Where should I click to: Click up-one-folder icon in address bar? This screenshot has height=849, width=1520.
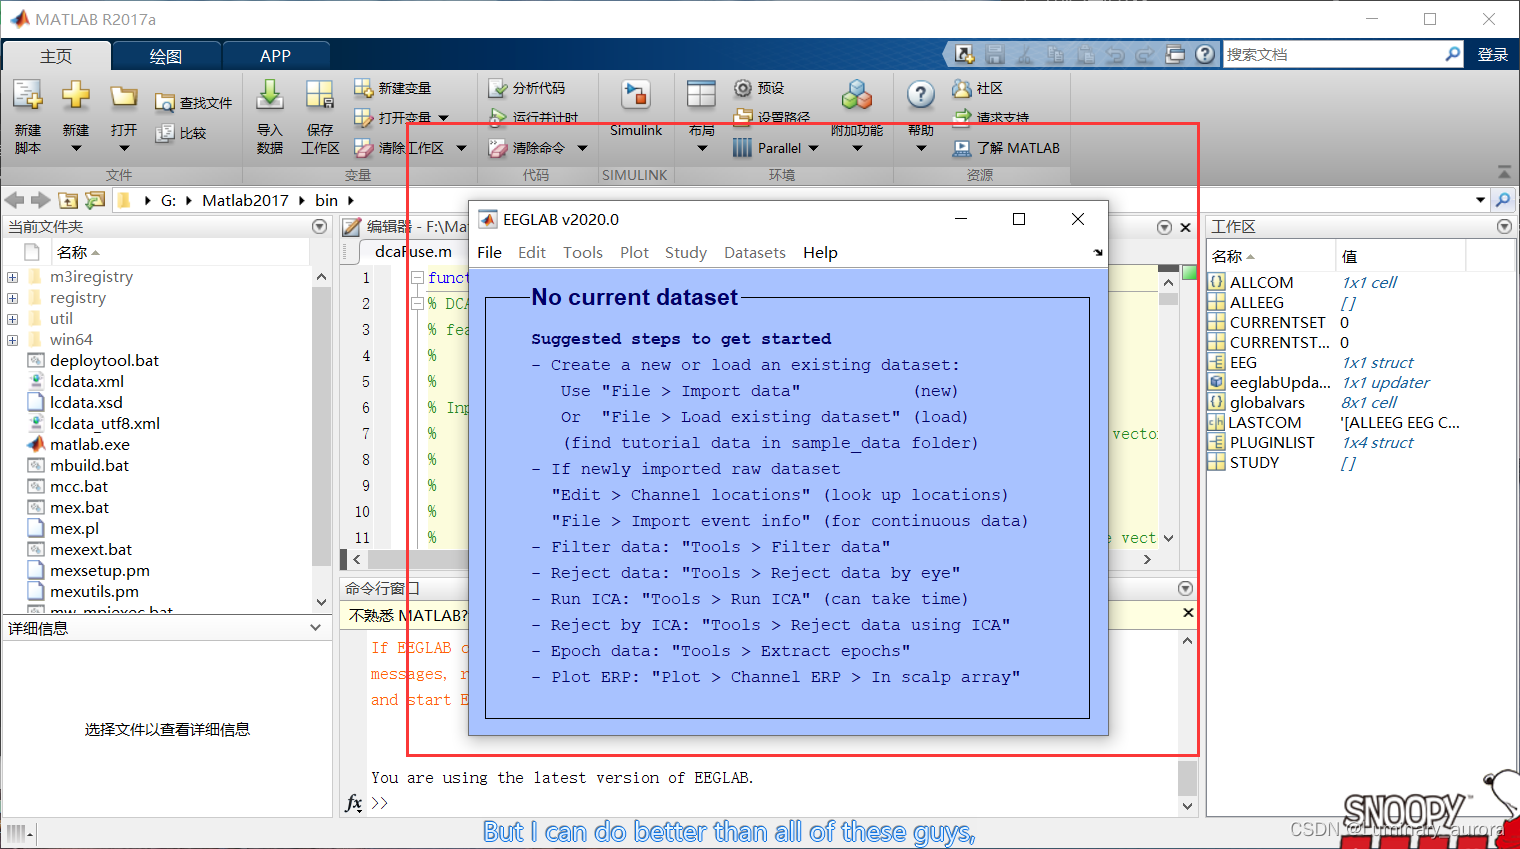click(x=68, y=200)
